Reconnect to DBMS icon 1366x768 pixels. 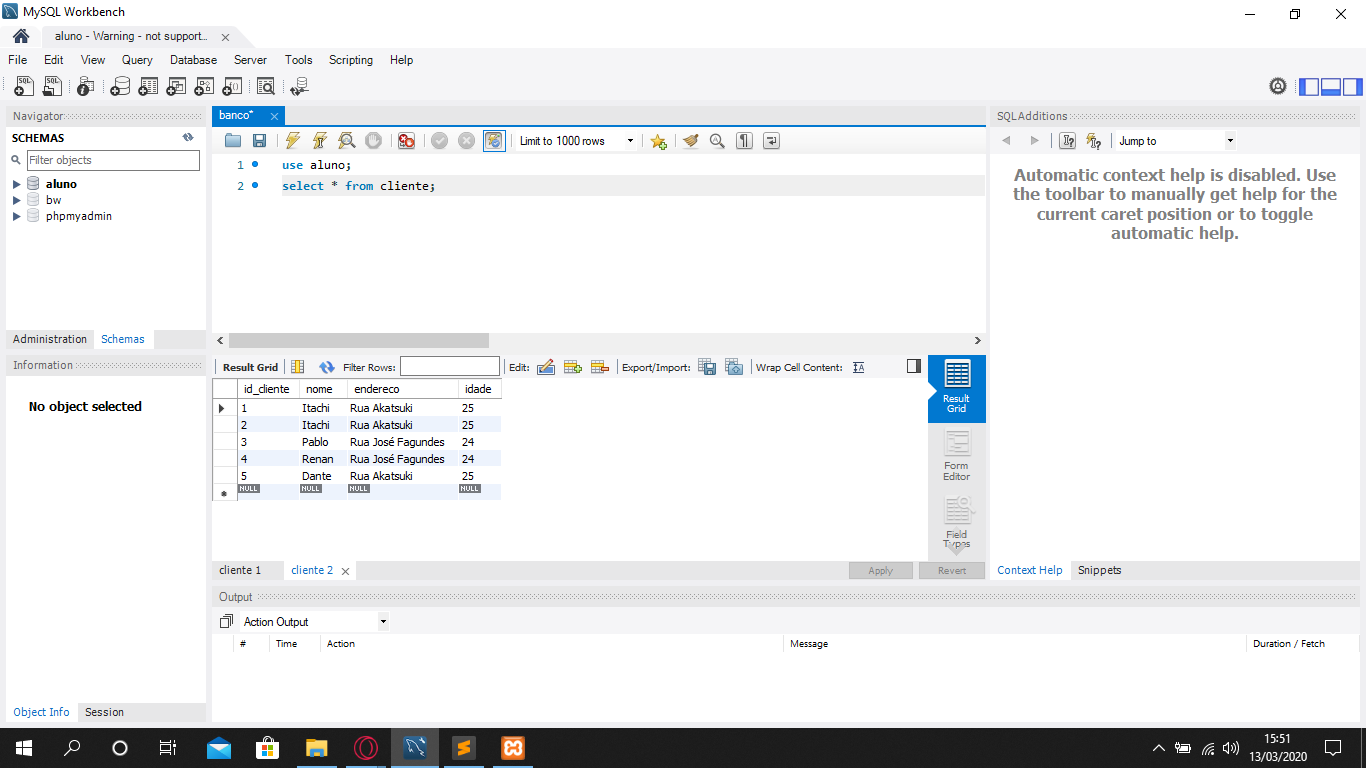298,87
